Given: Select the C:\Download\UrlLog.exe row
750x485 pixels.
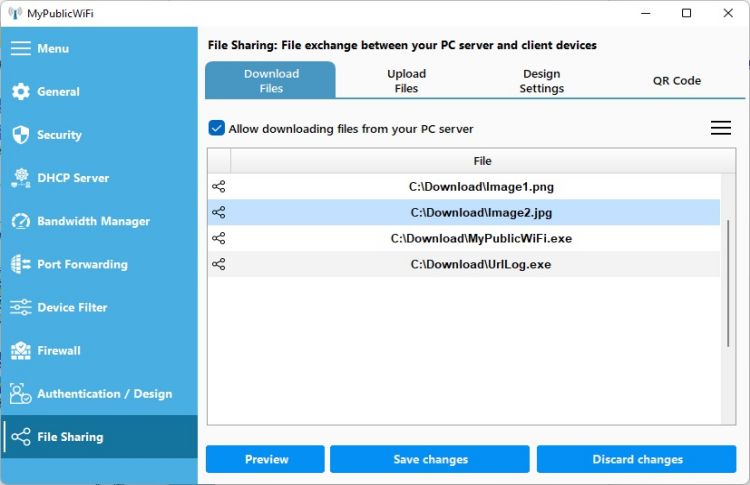Looking at the screenshot, I should click(x=464, y=264).
